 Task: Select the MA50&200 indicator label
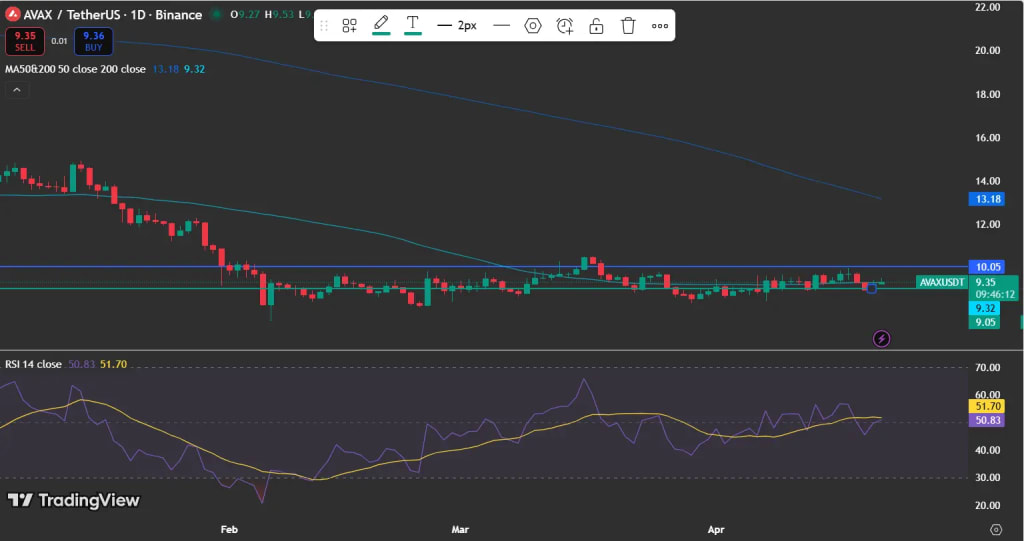click(x=76, y=69)
